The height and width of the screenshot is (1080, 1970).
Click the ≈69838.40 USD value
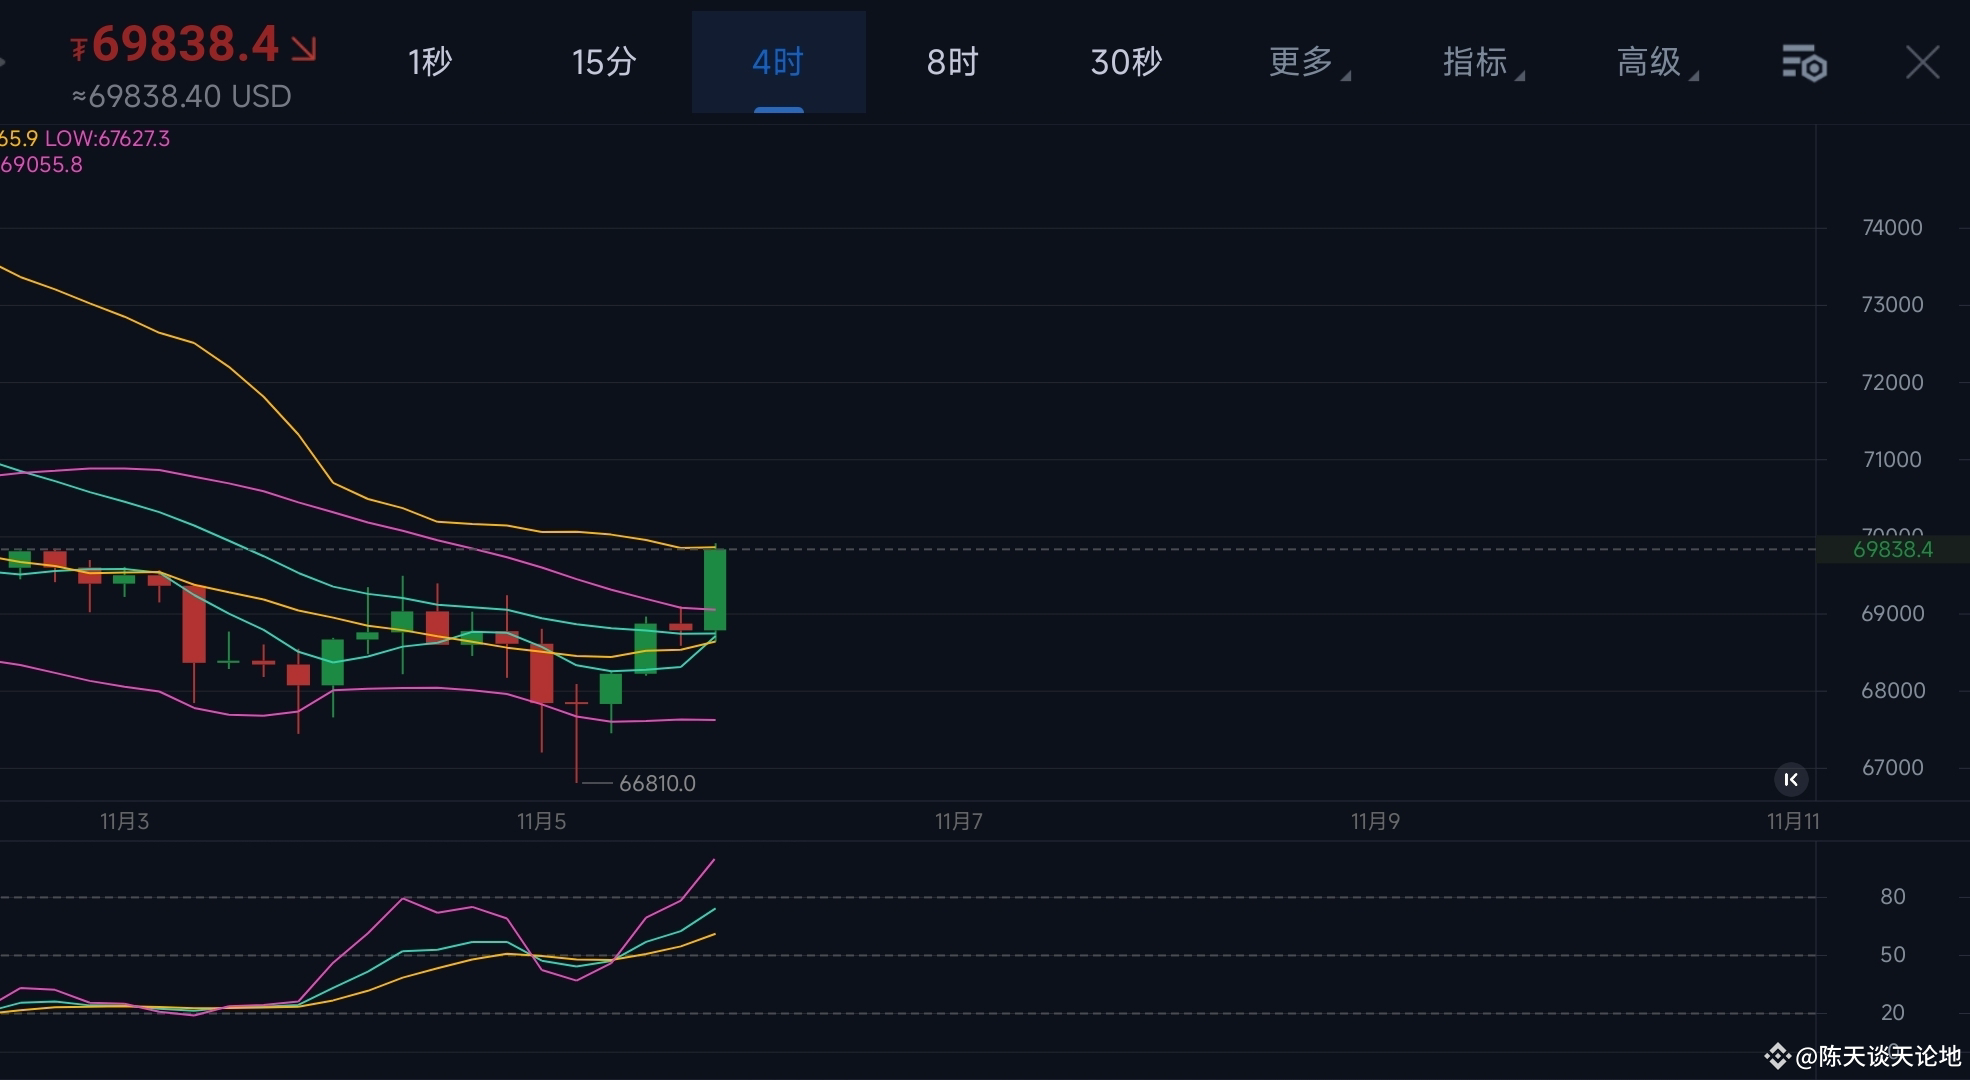click(181, 96)
